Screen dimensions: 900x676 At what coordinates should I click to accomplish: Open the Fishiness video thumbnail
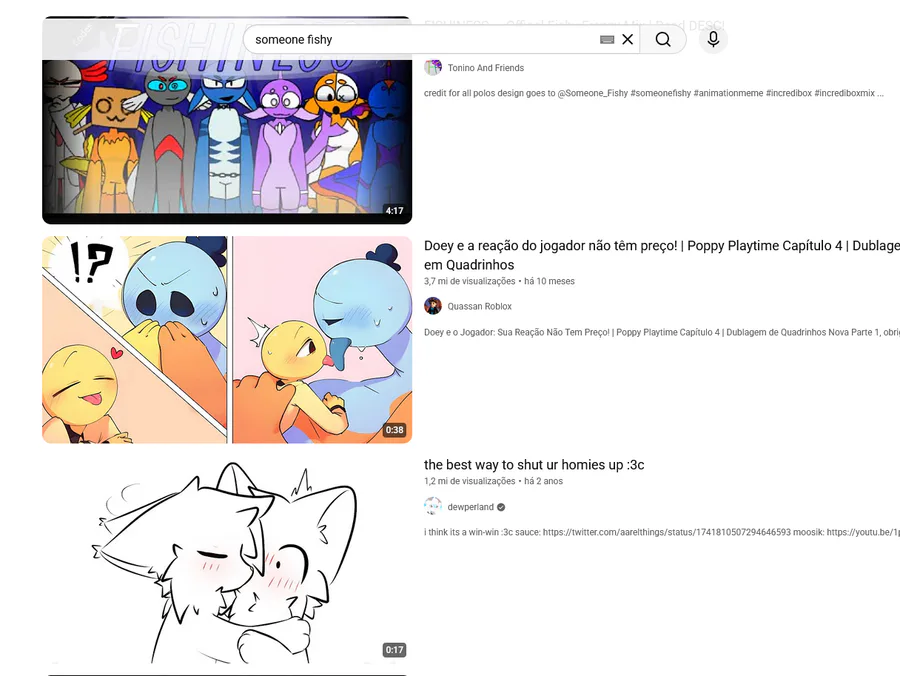pos(227,120)
